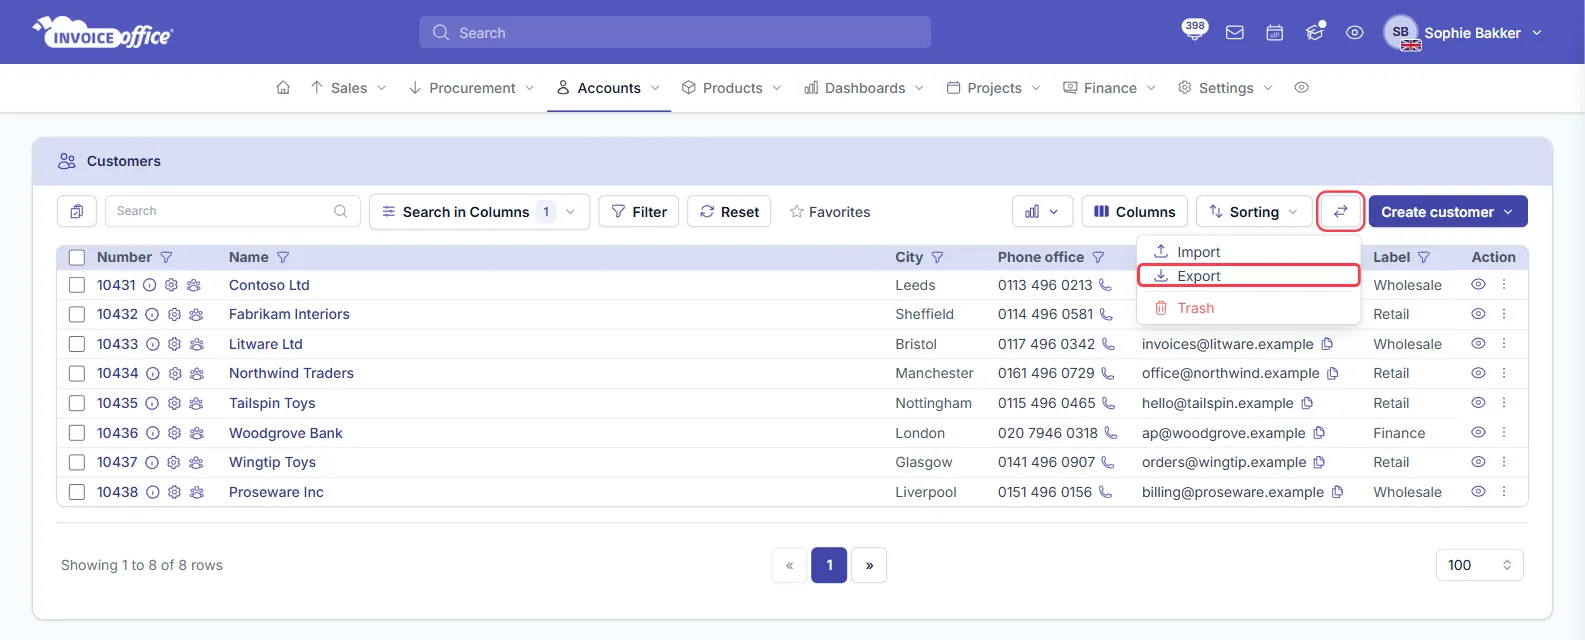This screenshot has width=1585, height=640.
Task: Click the top global Search field
Action: point(675,32)
